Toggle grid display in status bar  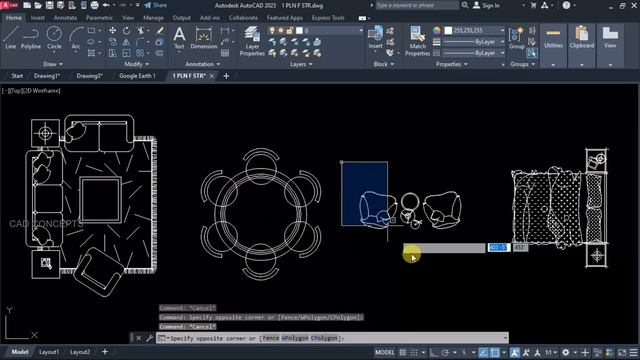pos(403,352)
